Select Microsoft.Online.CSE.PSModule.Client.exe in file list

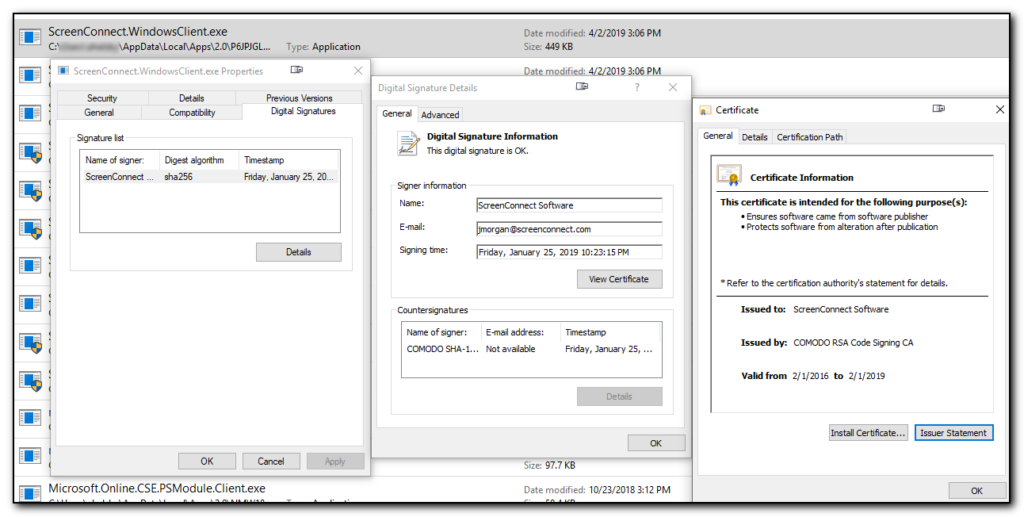pos(157,488)
